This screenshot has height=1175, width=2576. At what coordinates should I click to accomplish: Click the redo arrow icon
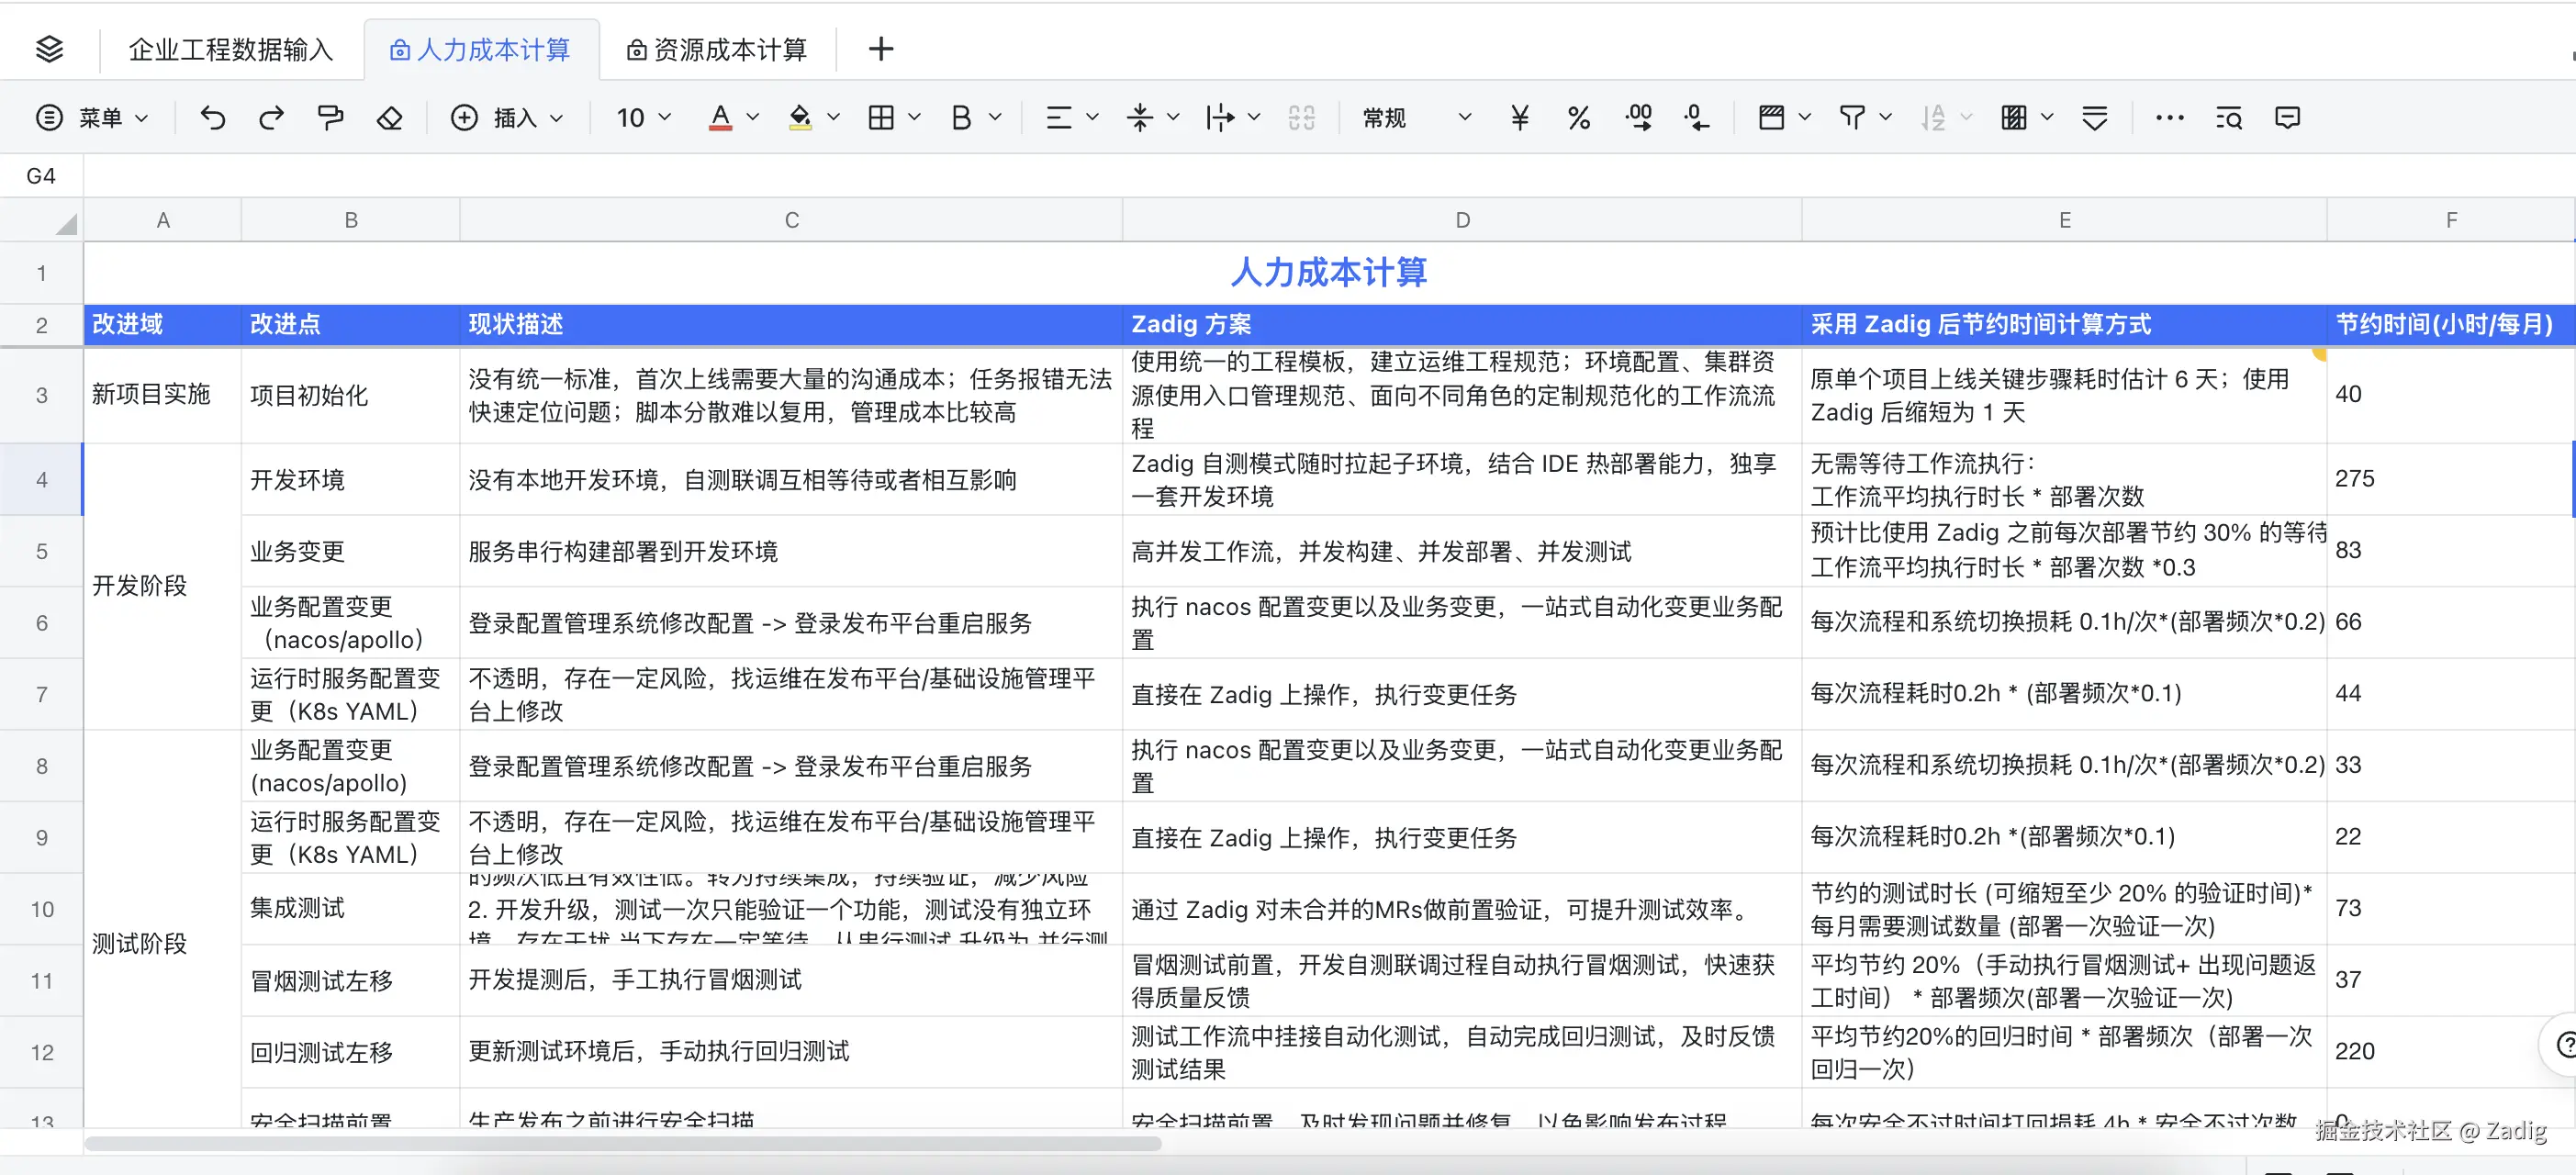click(271, 118)
